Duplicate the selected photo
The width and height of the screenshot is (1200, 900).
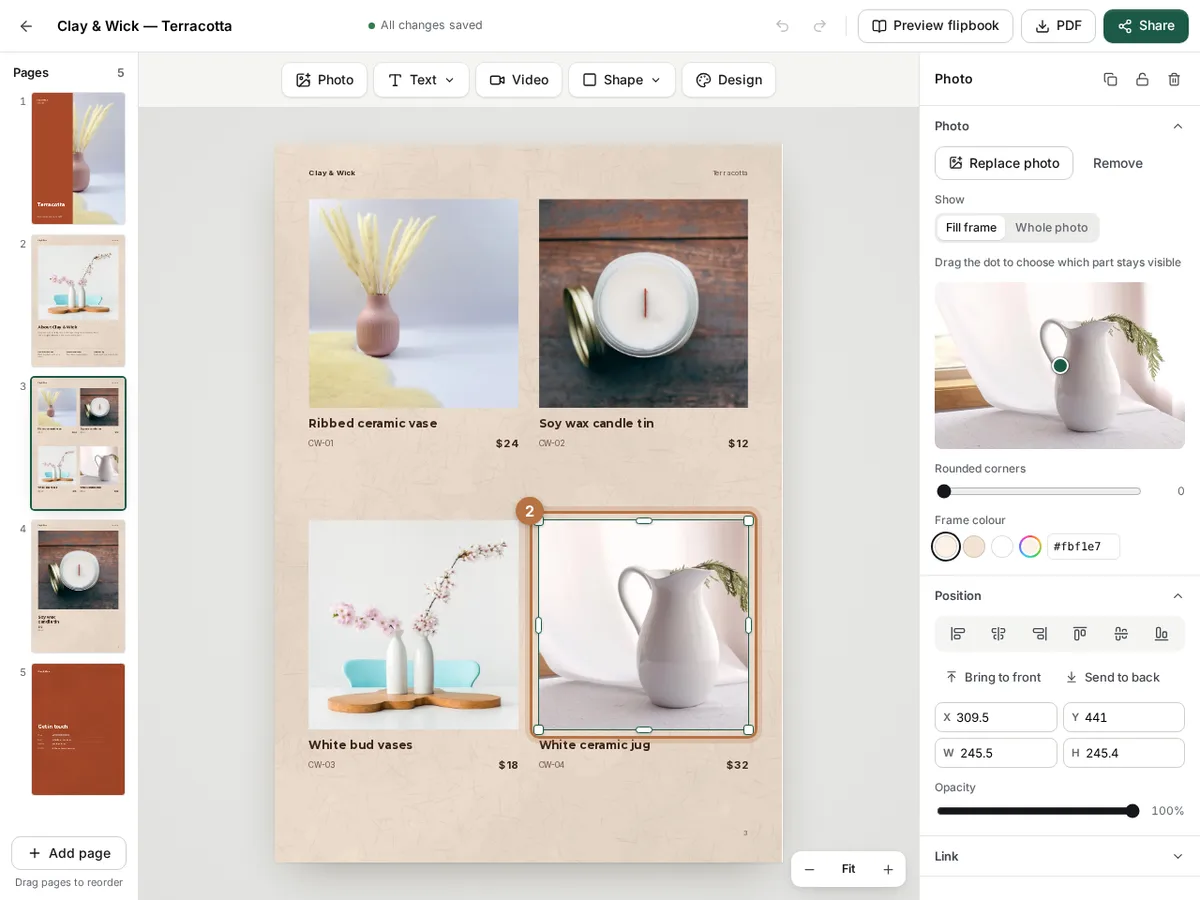pyautogui.click(x=1110, y=79)
